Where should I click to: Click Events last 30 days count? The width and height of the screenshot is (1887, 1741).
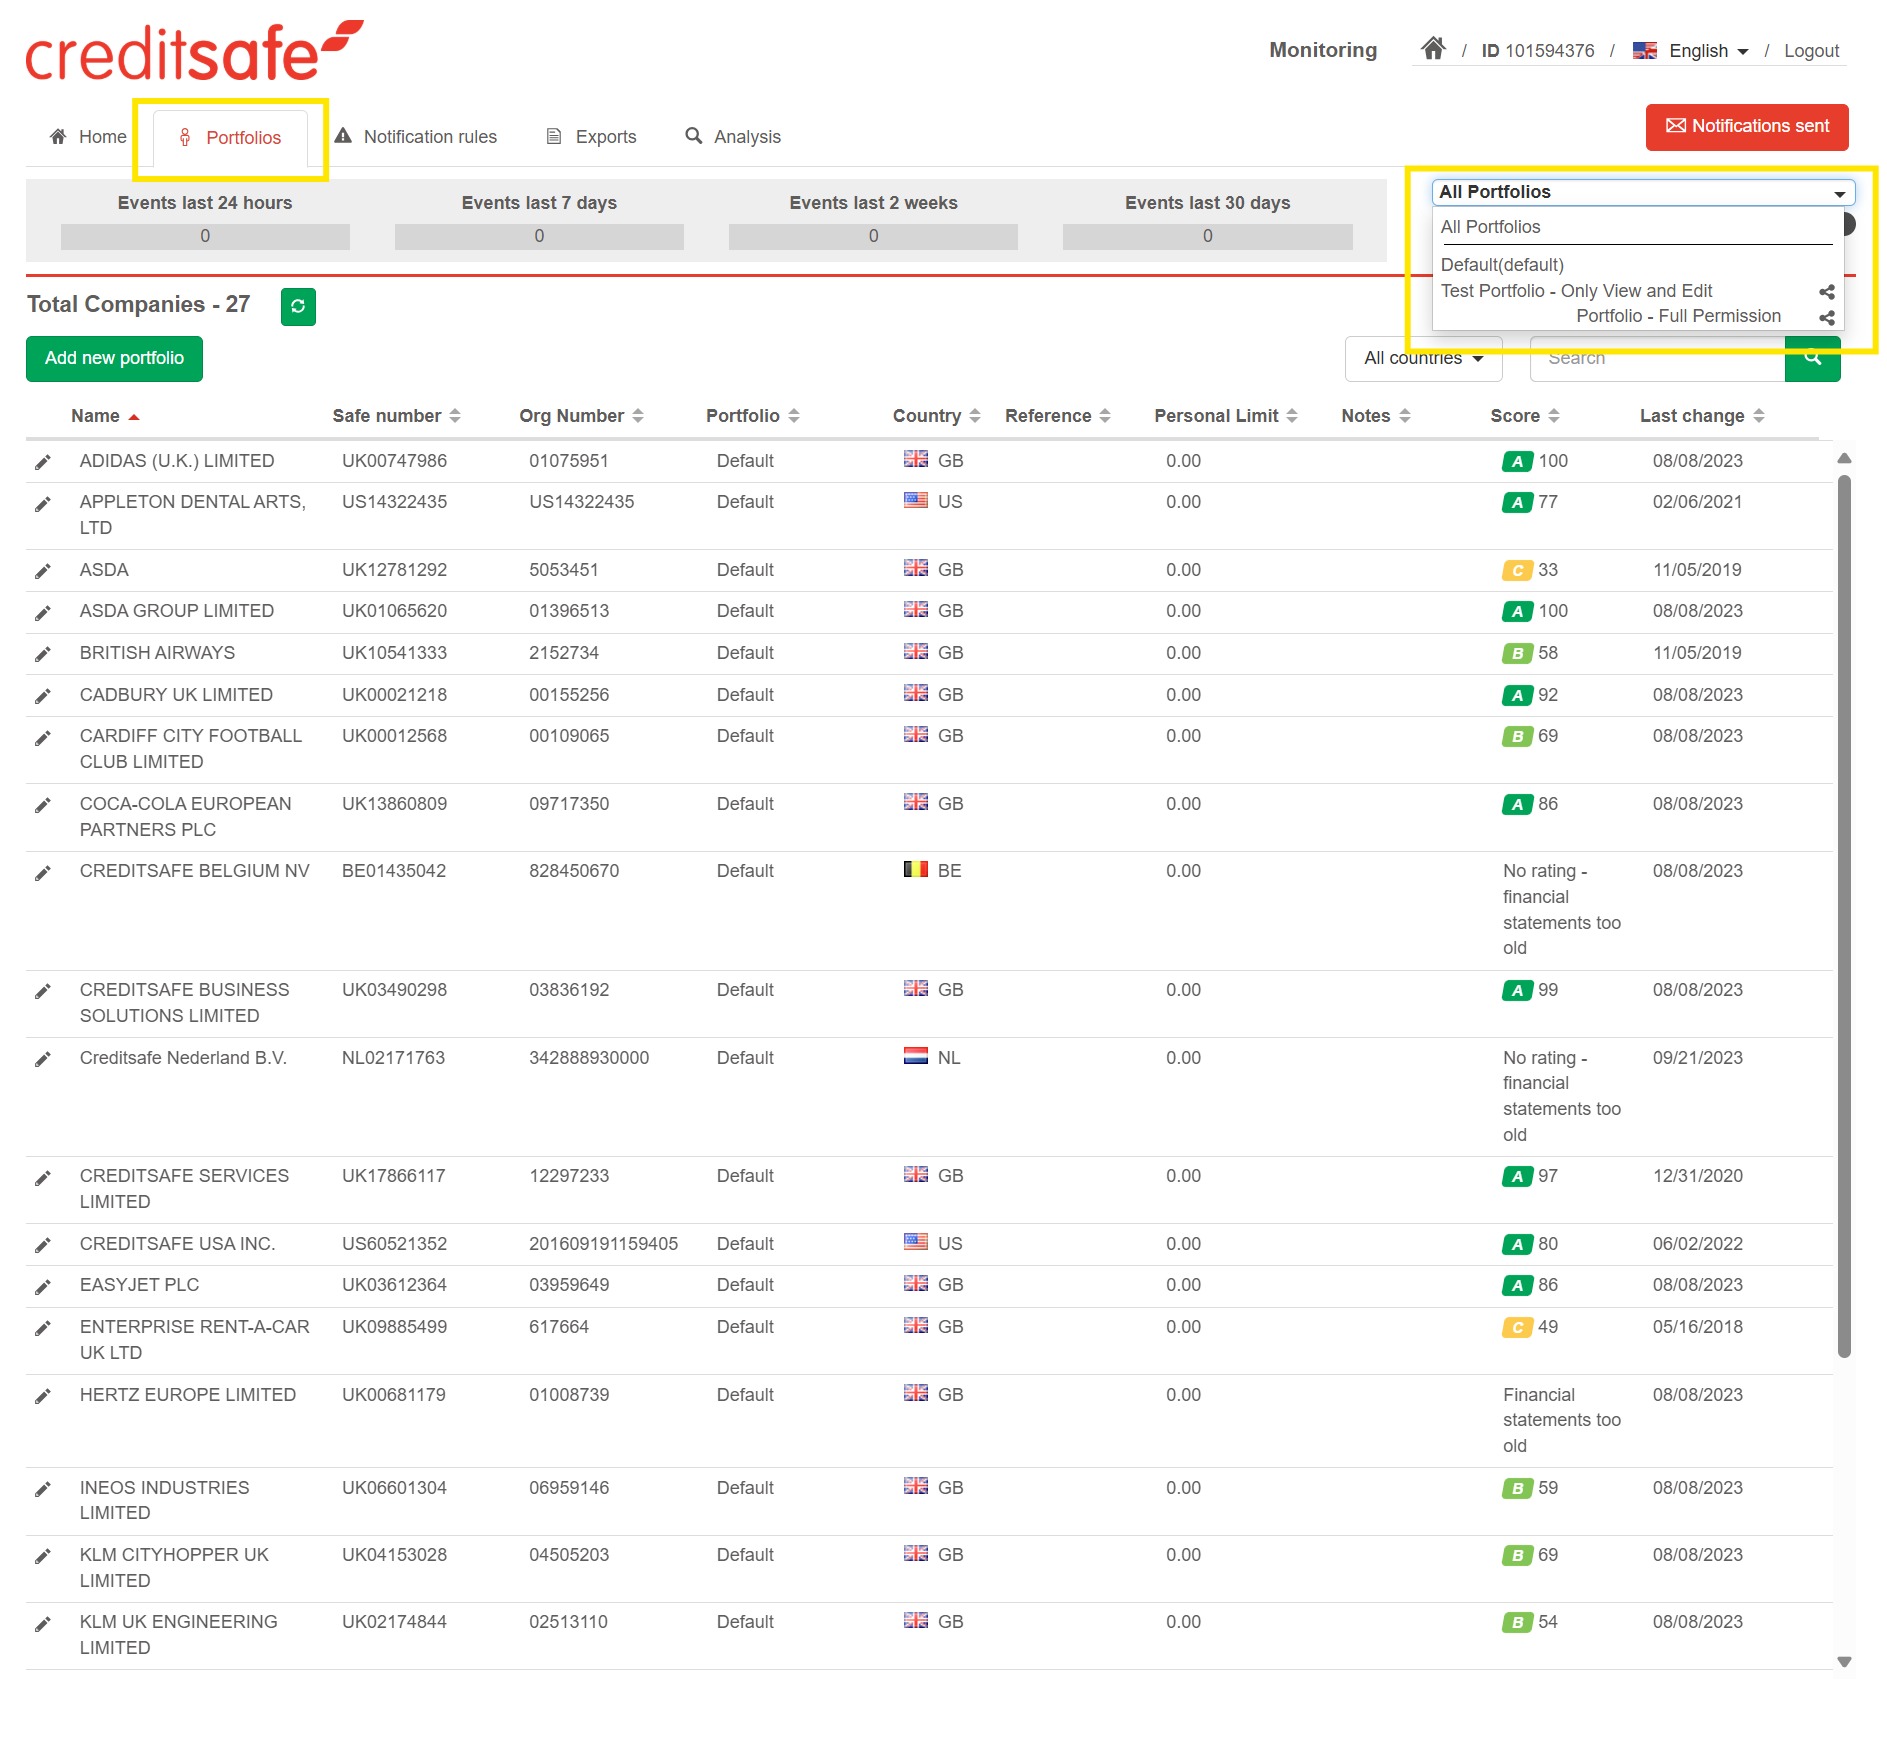pyautogui.click(x=1207, y=236)
